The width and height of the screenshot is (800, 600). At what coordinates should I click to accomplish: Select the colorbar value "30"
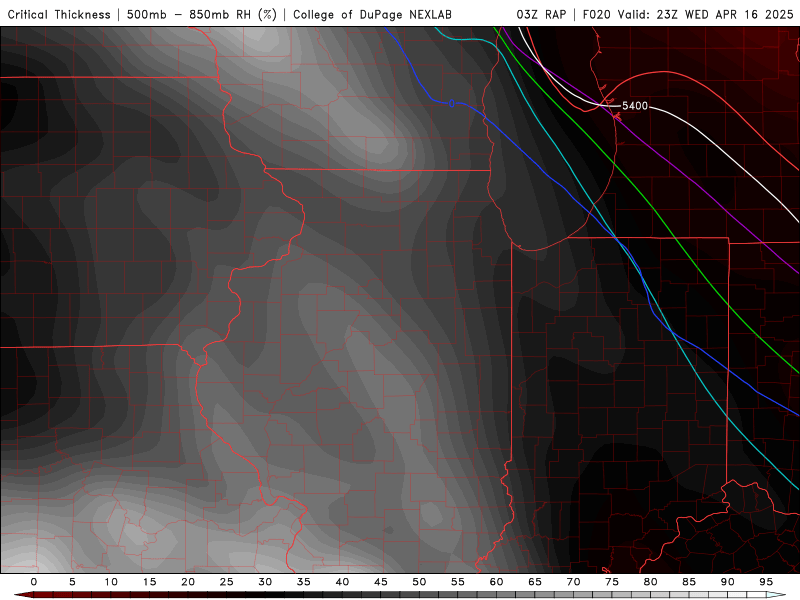click(x=265, y=582)
